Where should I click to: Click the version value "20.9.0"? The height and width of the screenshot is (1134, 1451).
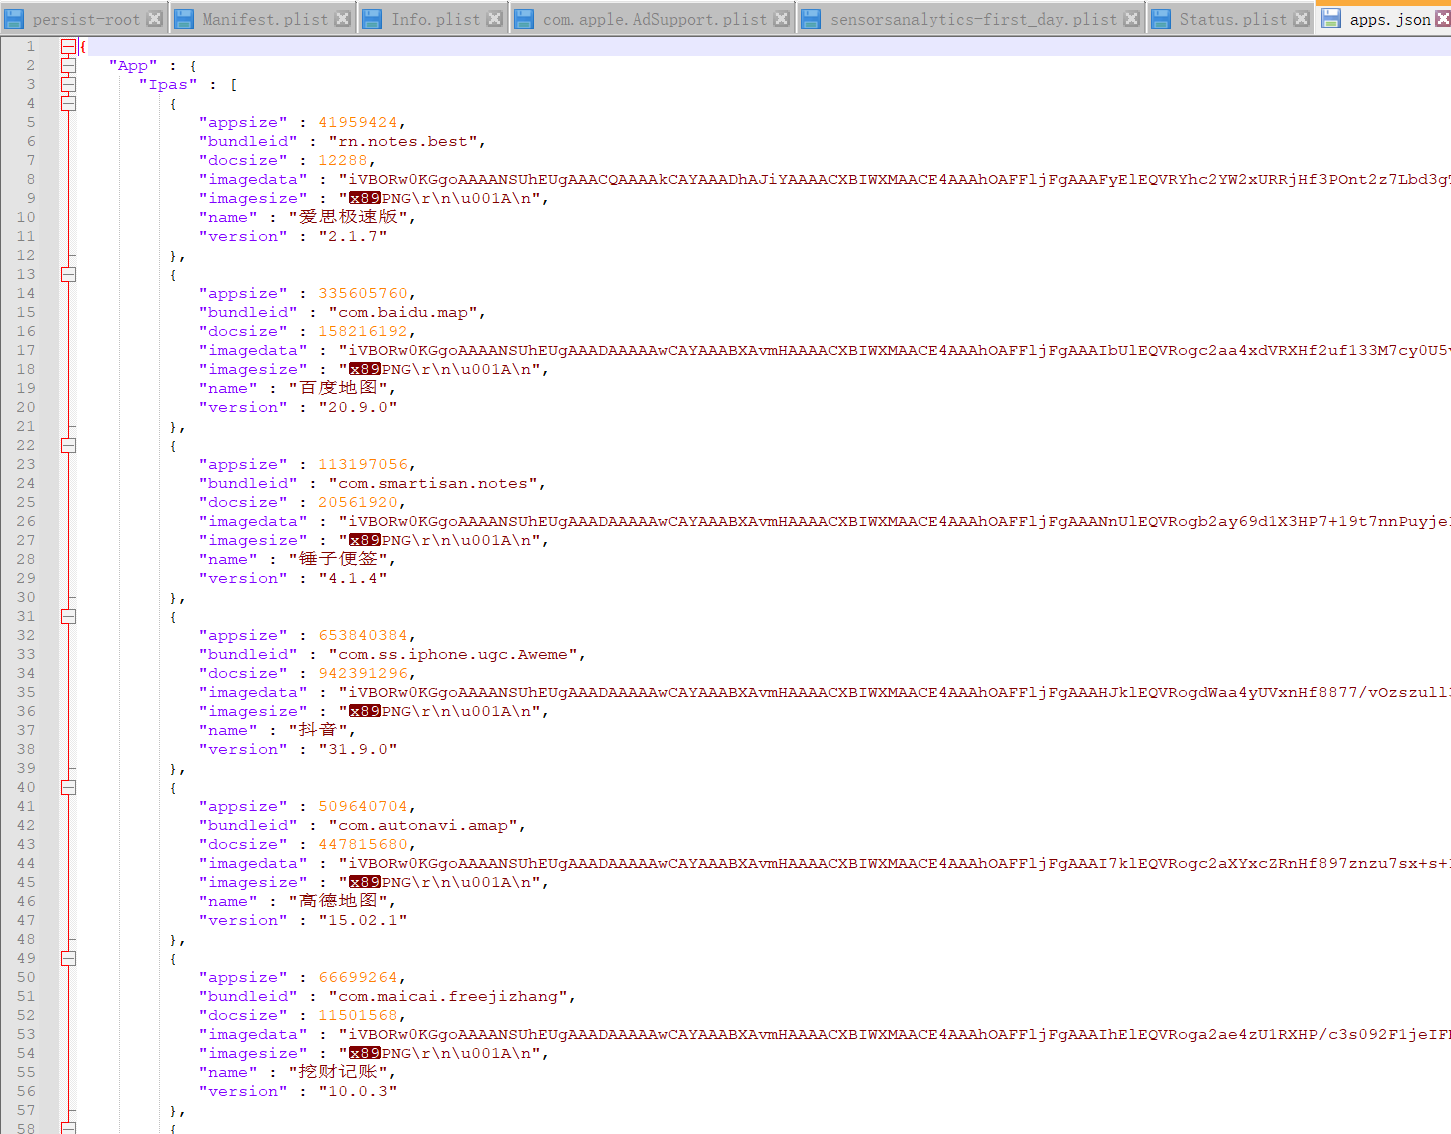pyautogui.click(x=358, y=407)
